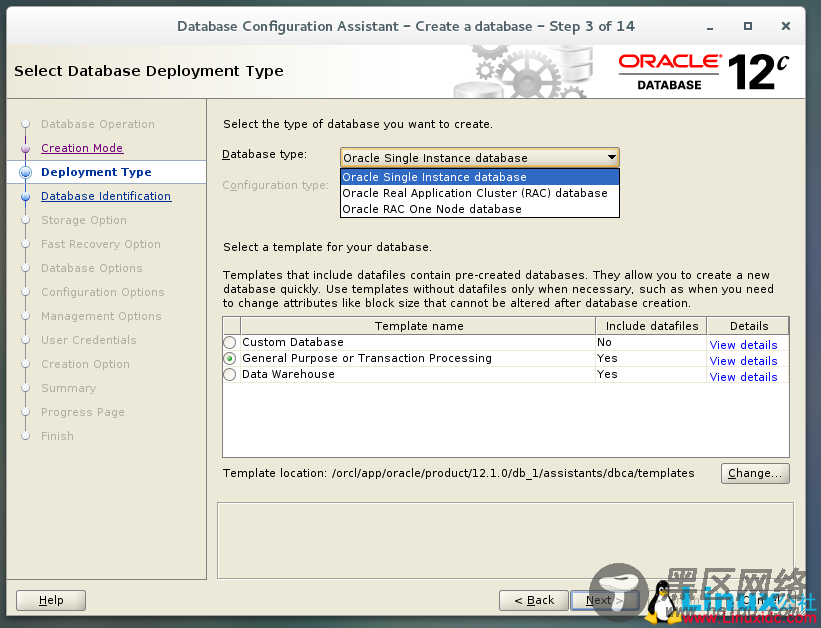View details for Data Warehouse template

(x=743, y=377)
